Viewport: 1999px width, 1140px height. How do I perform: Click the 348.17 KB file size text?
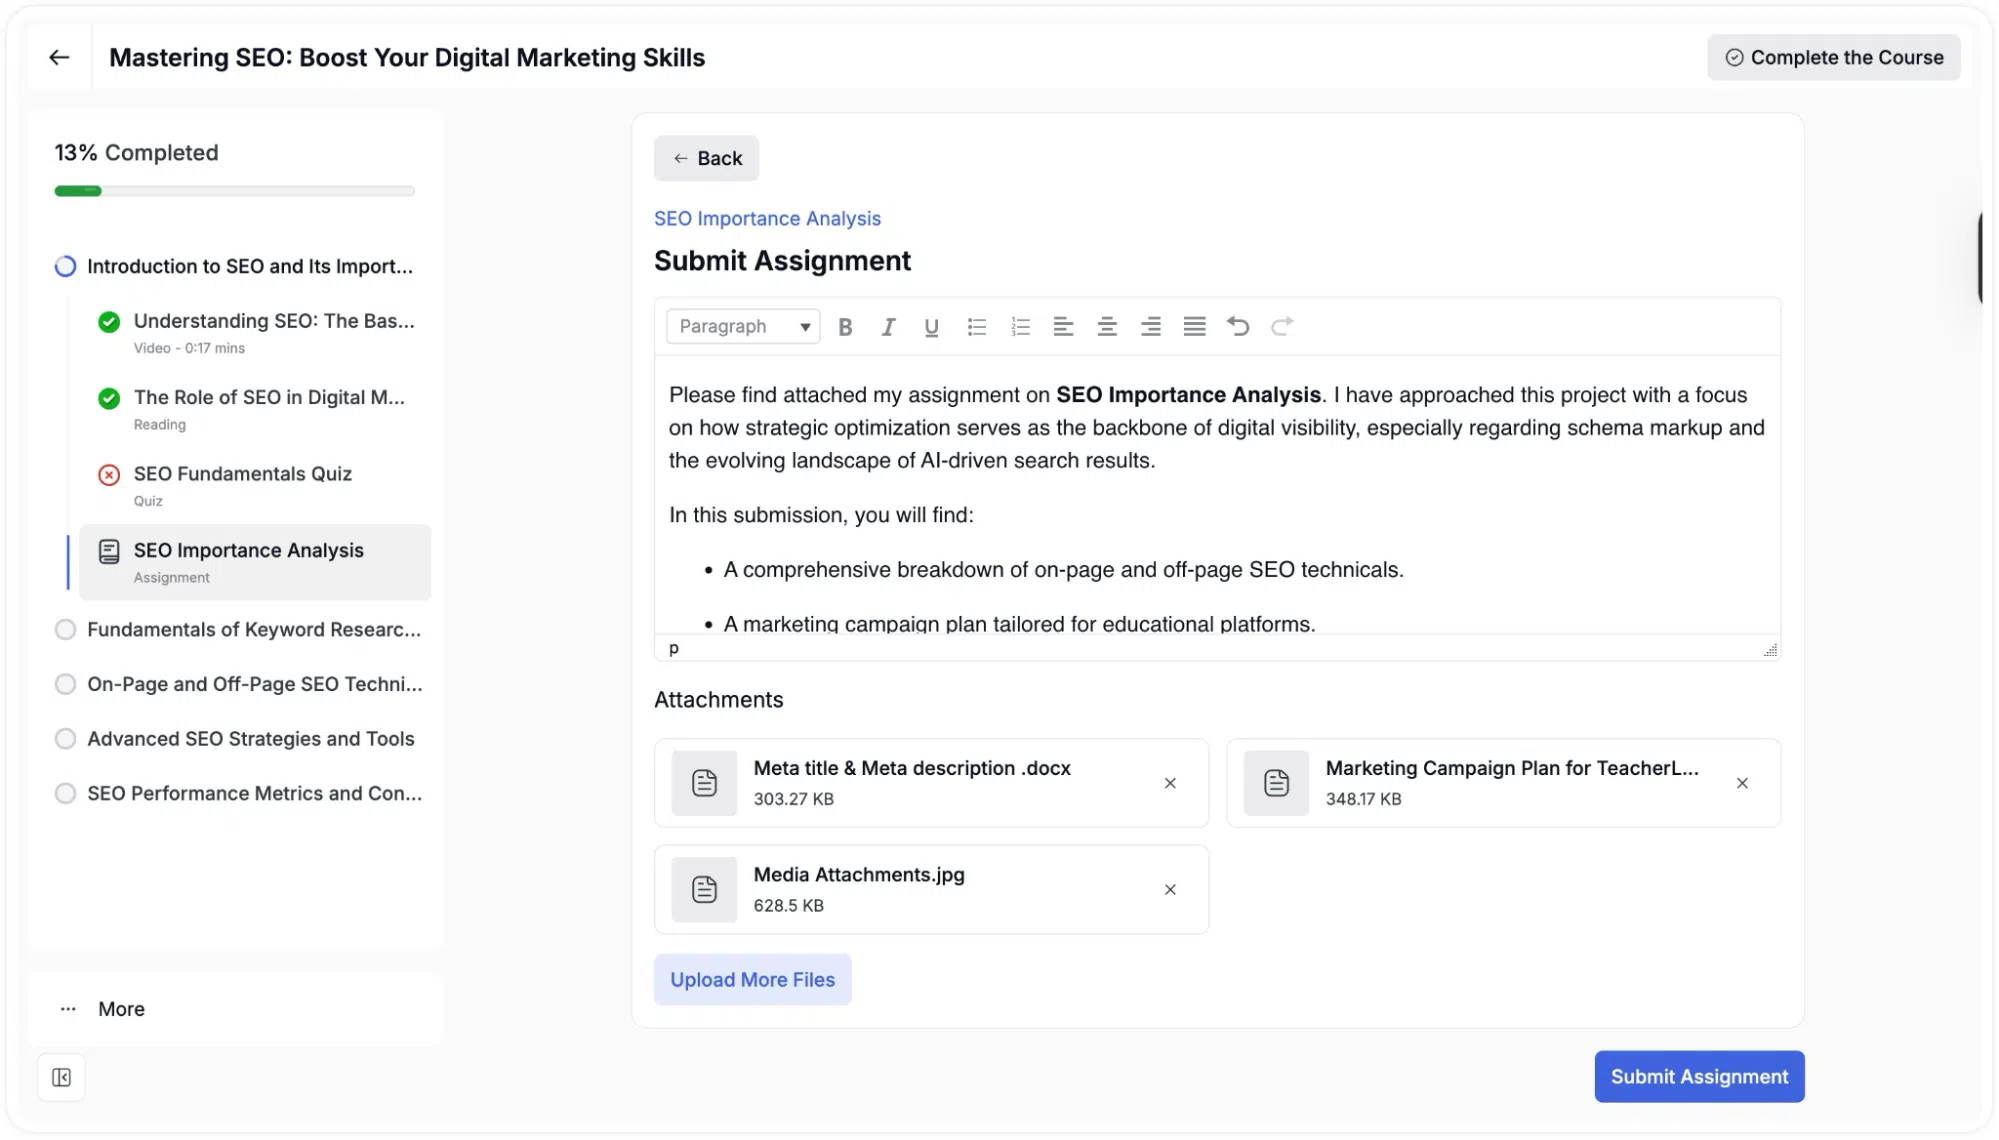click(1363, 799)
